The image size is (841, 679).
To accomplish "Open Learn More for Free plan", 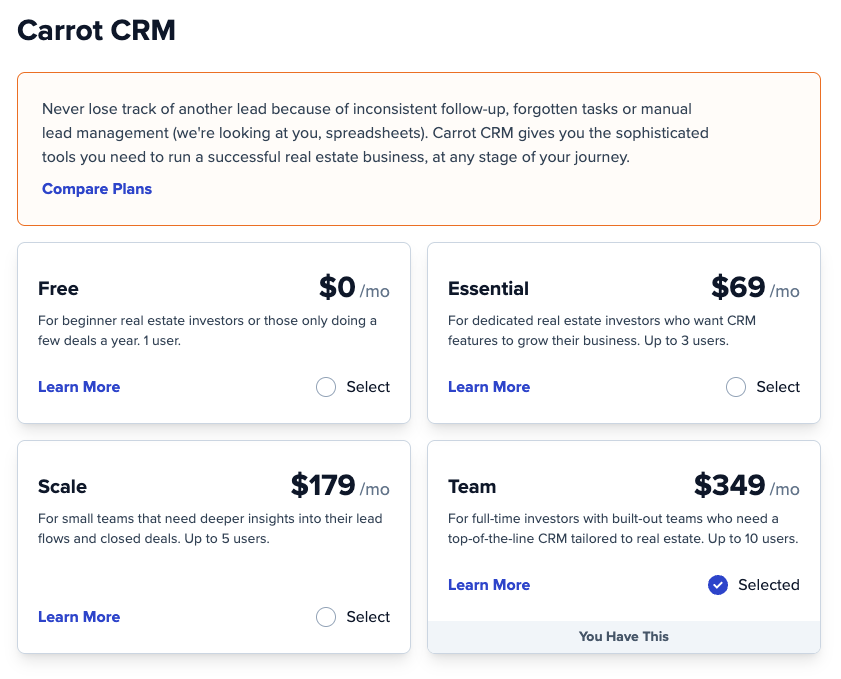I will [x=79, y=387].
